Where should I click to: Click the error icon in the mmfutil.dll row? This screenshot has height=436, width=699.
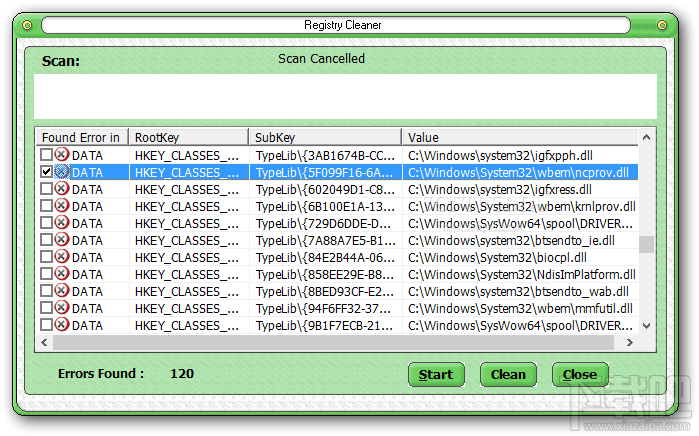[x=62, y=307]
